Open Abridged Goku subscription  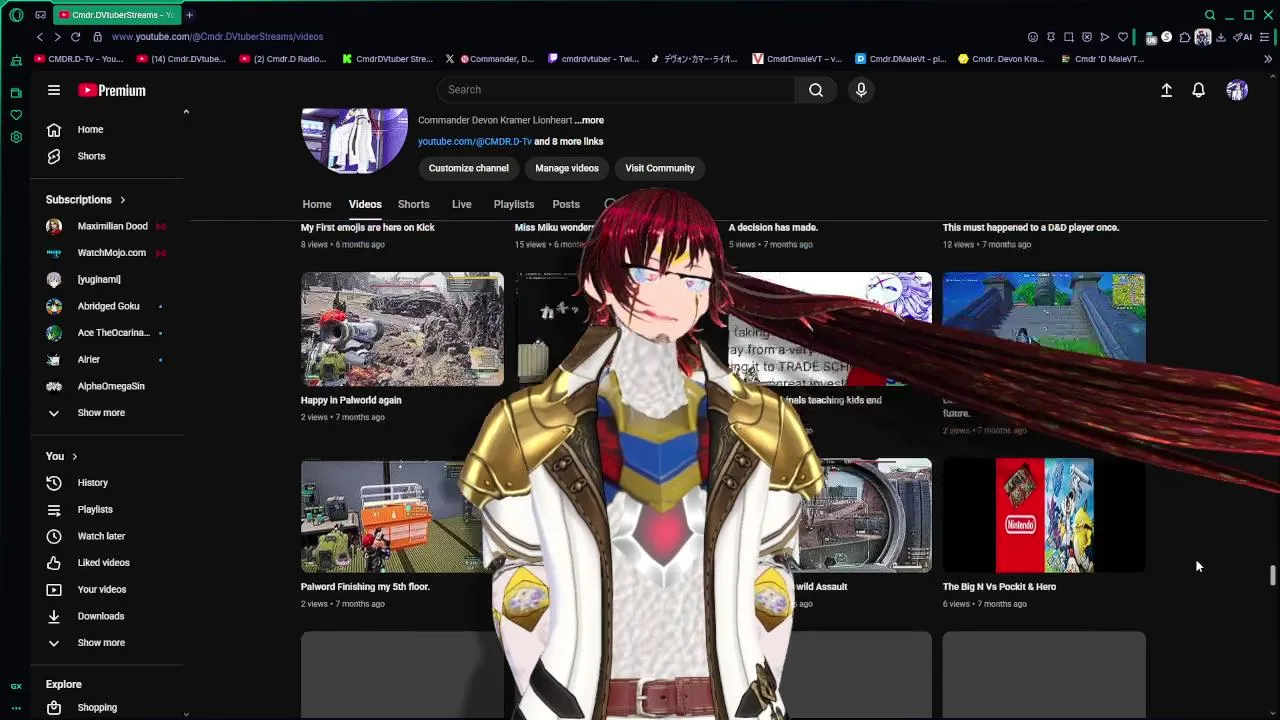(108, 306)
